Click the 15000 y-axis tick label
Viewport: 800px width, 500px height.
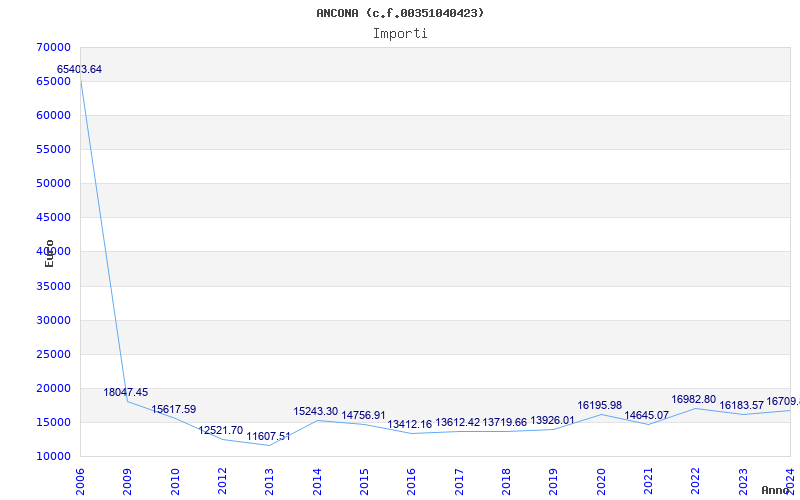[54, 422]
